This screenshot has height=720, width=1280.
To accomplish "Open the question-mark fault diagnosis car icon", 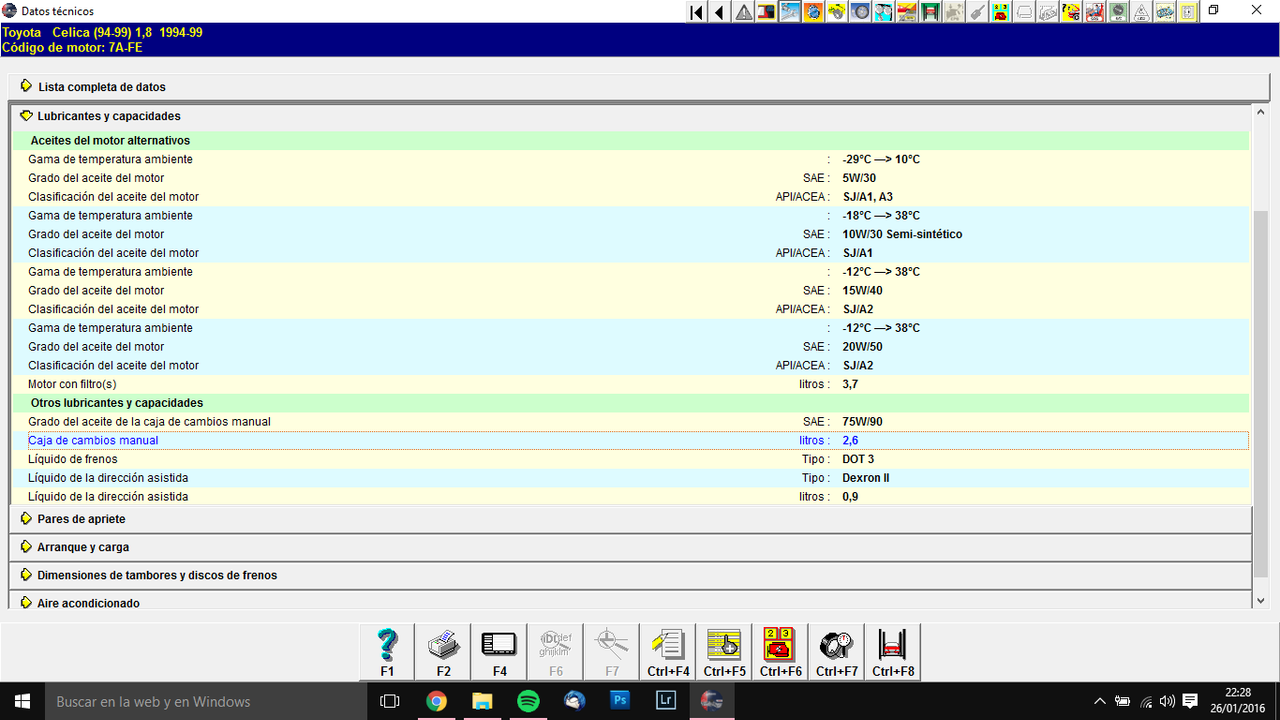I will click(x=1070, y=12).
